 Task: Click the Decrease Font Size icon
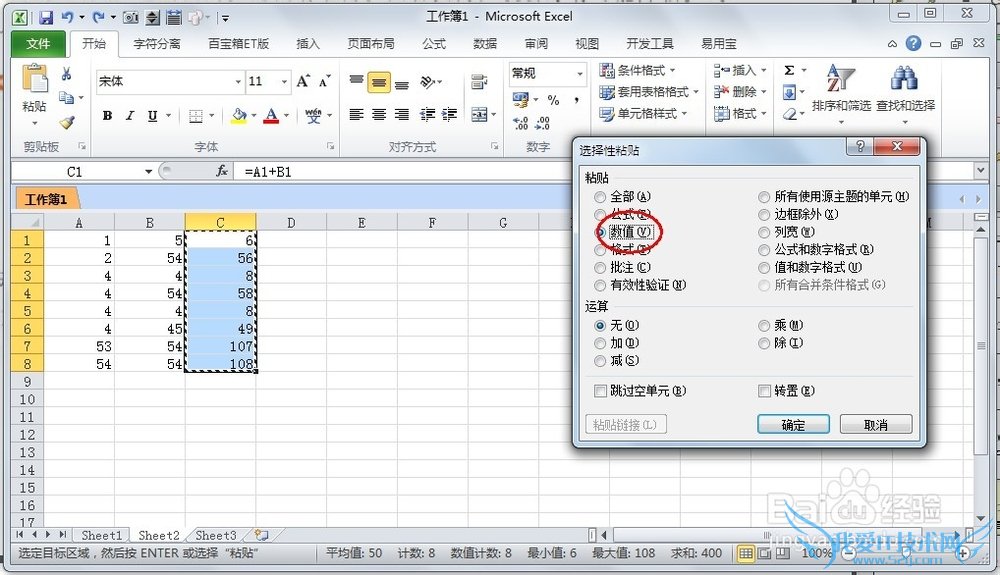click(x=325, y=81)
